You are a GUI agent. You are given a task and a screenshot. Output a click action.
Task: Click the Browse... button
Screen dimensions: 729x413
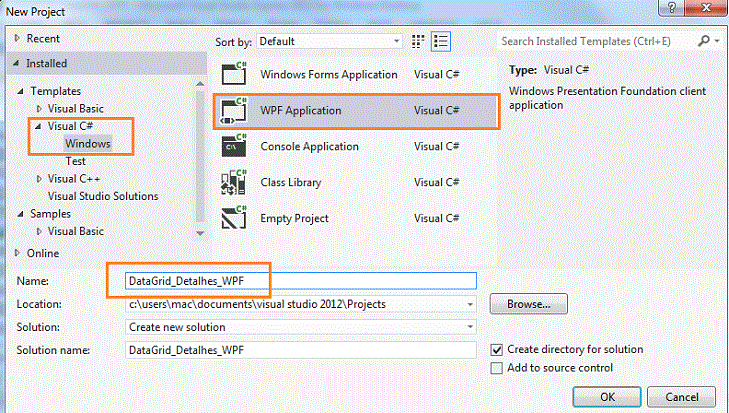tap(529, 304)
